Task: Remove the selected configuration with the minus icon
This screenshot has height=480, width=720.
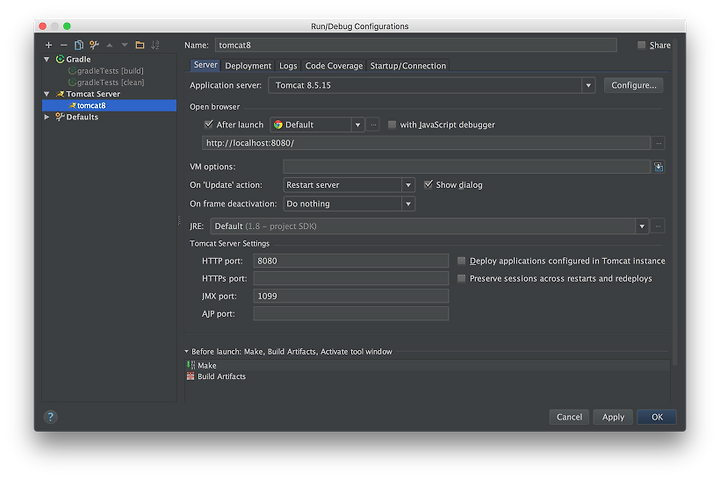Action: 64,45
